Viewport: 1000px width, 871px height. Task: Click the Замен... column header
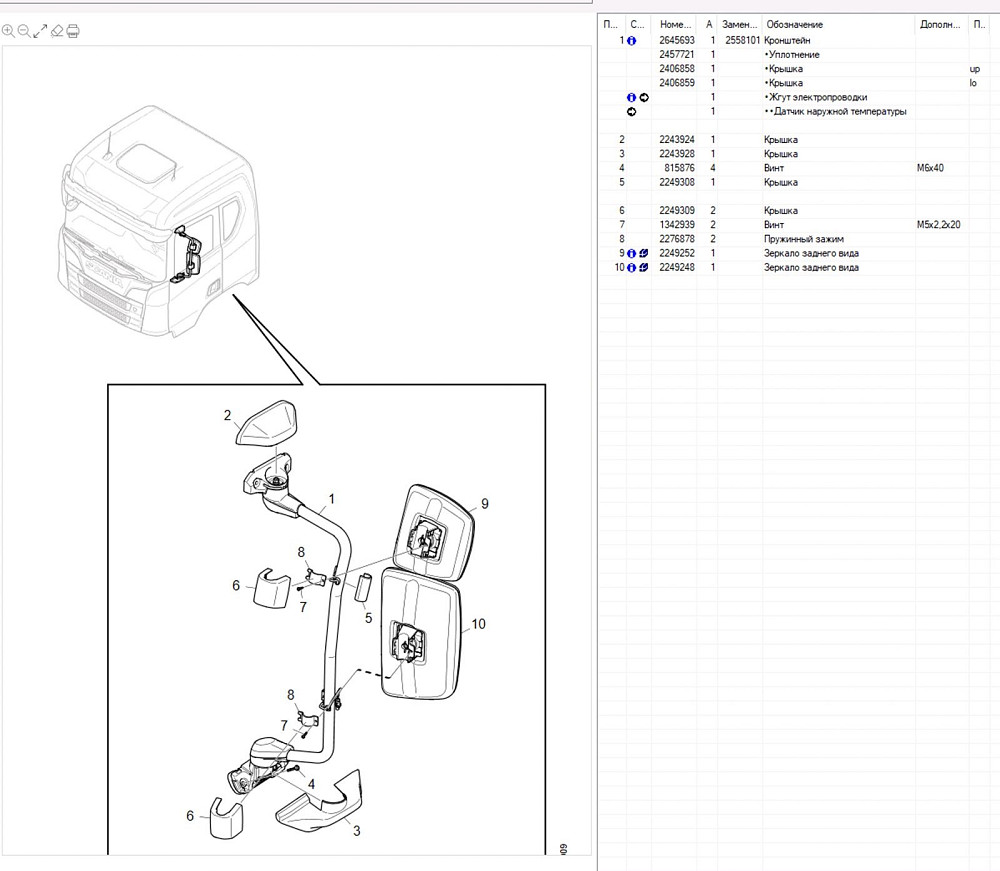pos(740,23)
